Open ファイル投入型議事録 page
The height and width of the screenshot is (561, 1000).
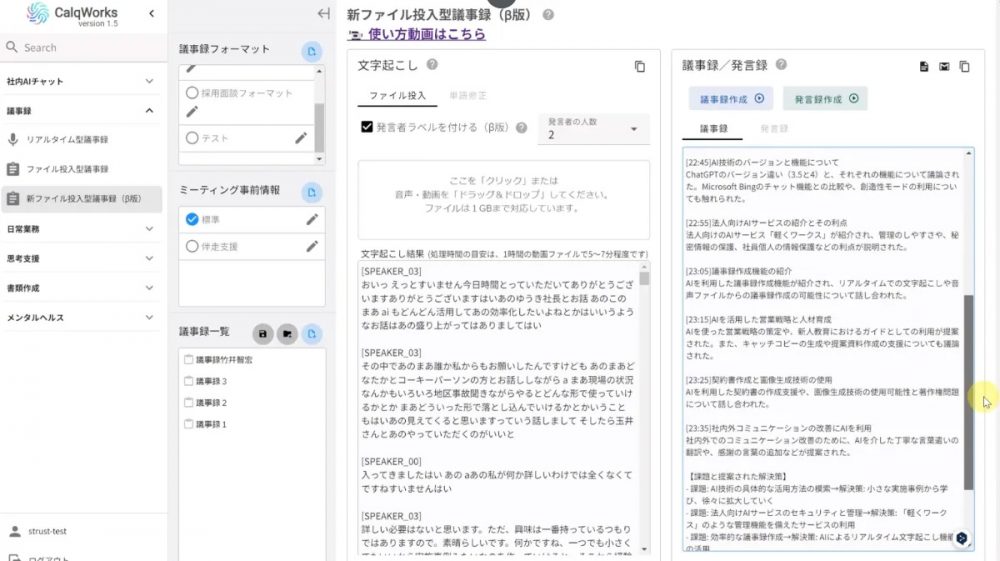(x=80, y=169)
